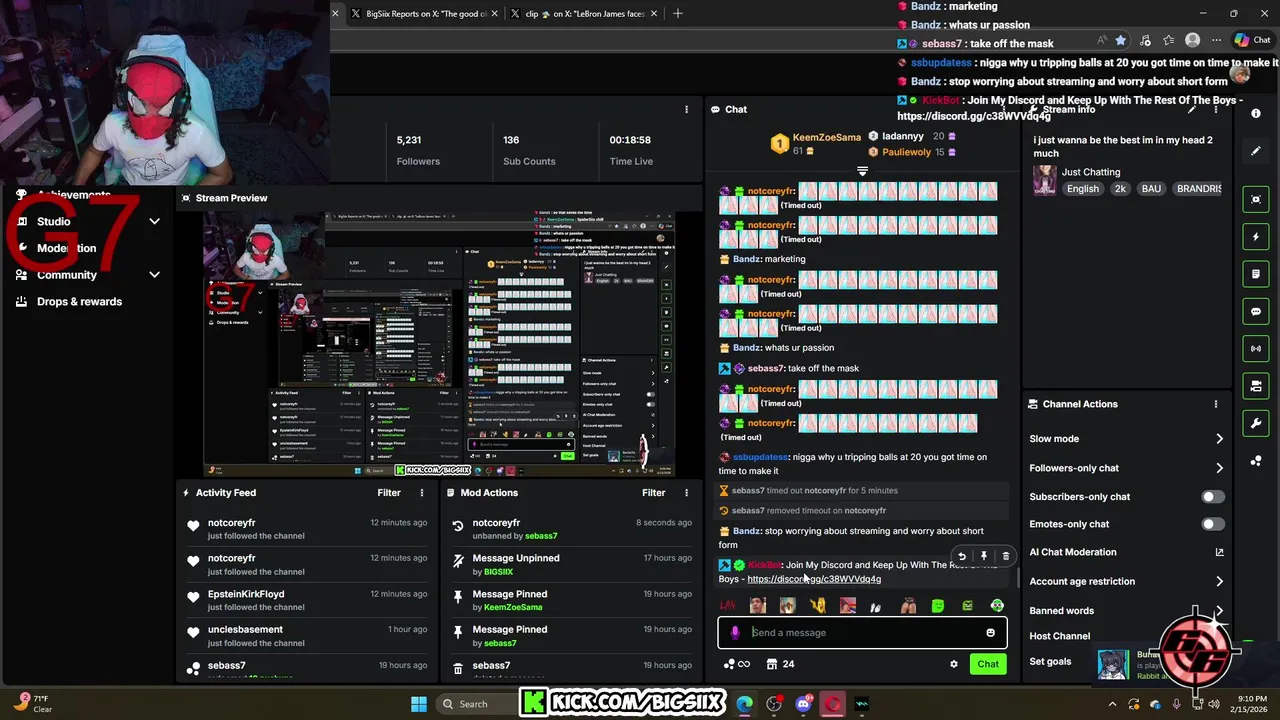Collapse the chat leaderboard arrow
The image size is (1280, 720).
(x=862, y=171)
